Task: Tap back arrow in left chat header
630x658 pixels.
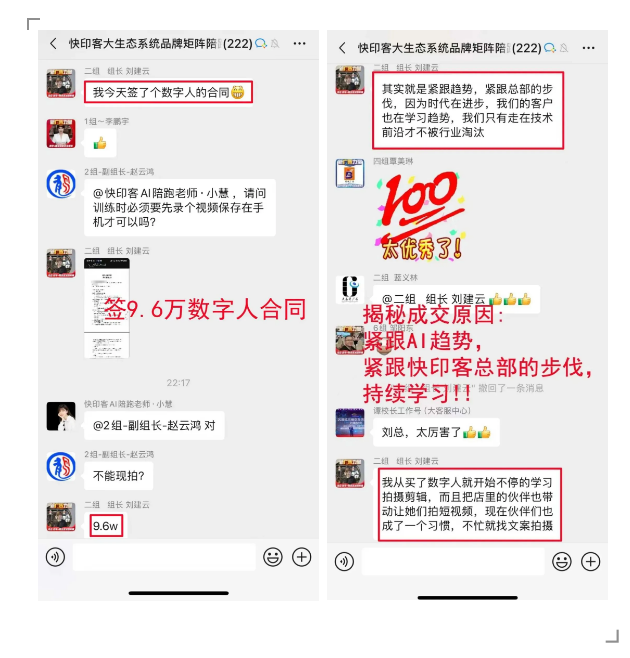Action: [53, 43]
